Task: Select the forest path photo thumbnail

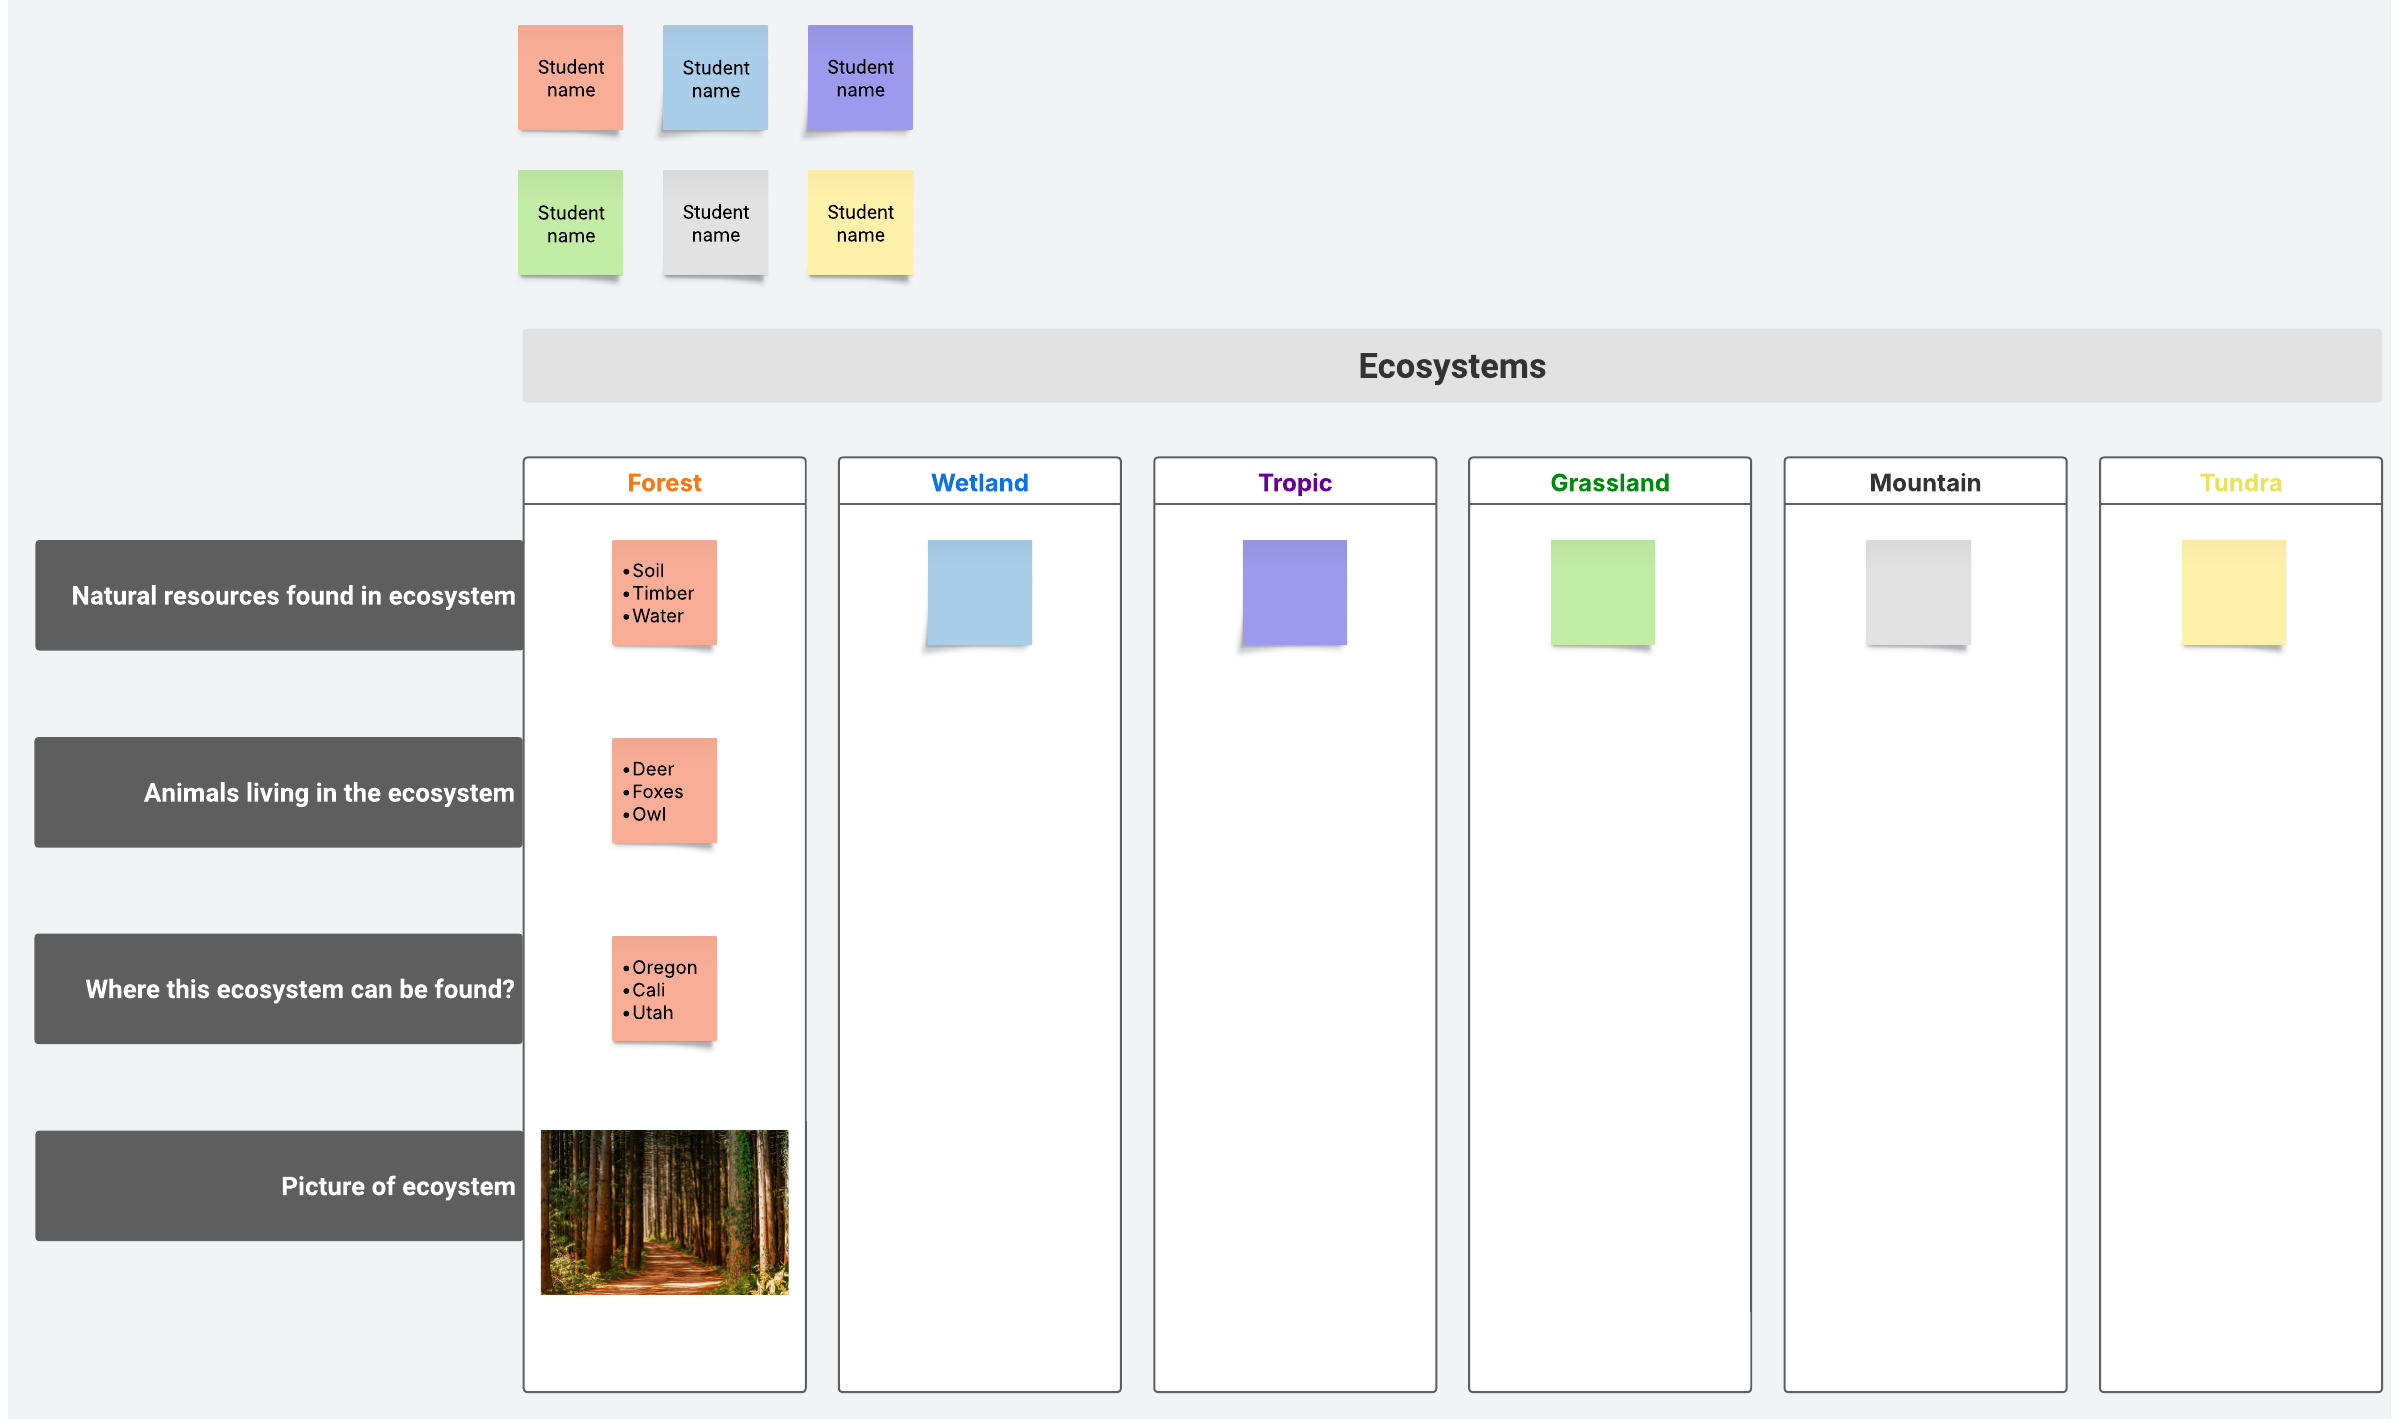Action: [x=664, y=1212]
